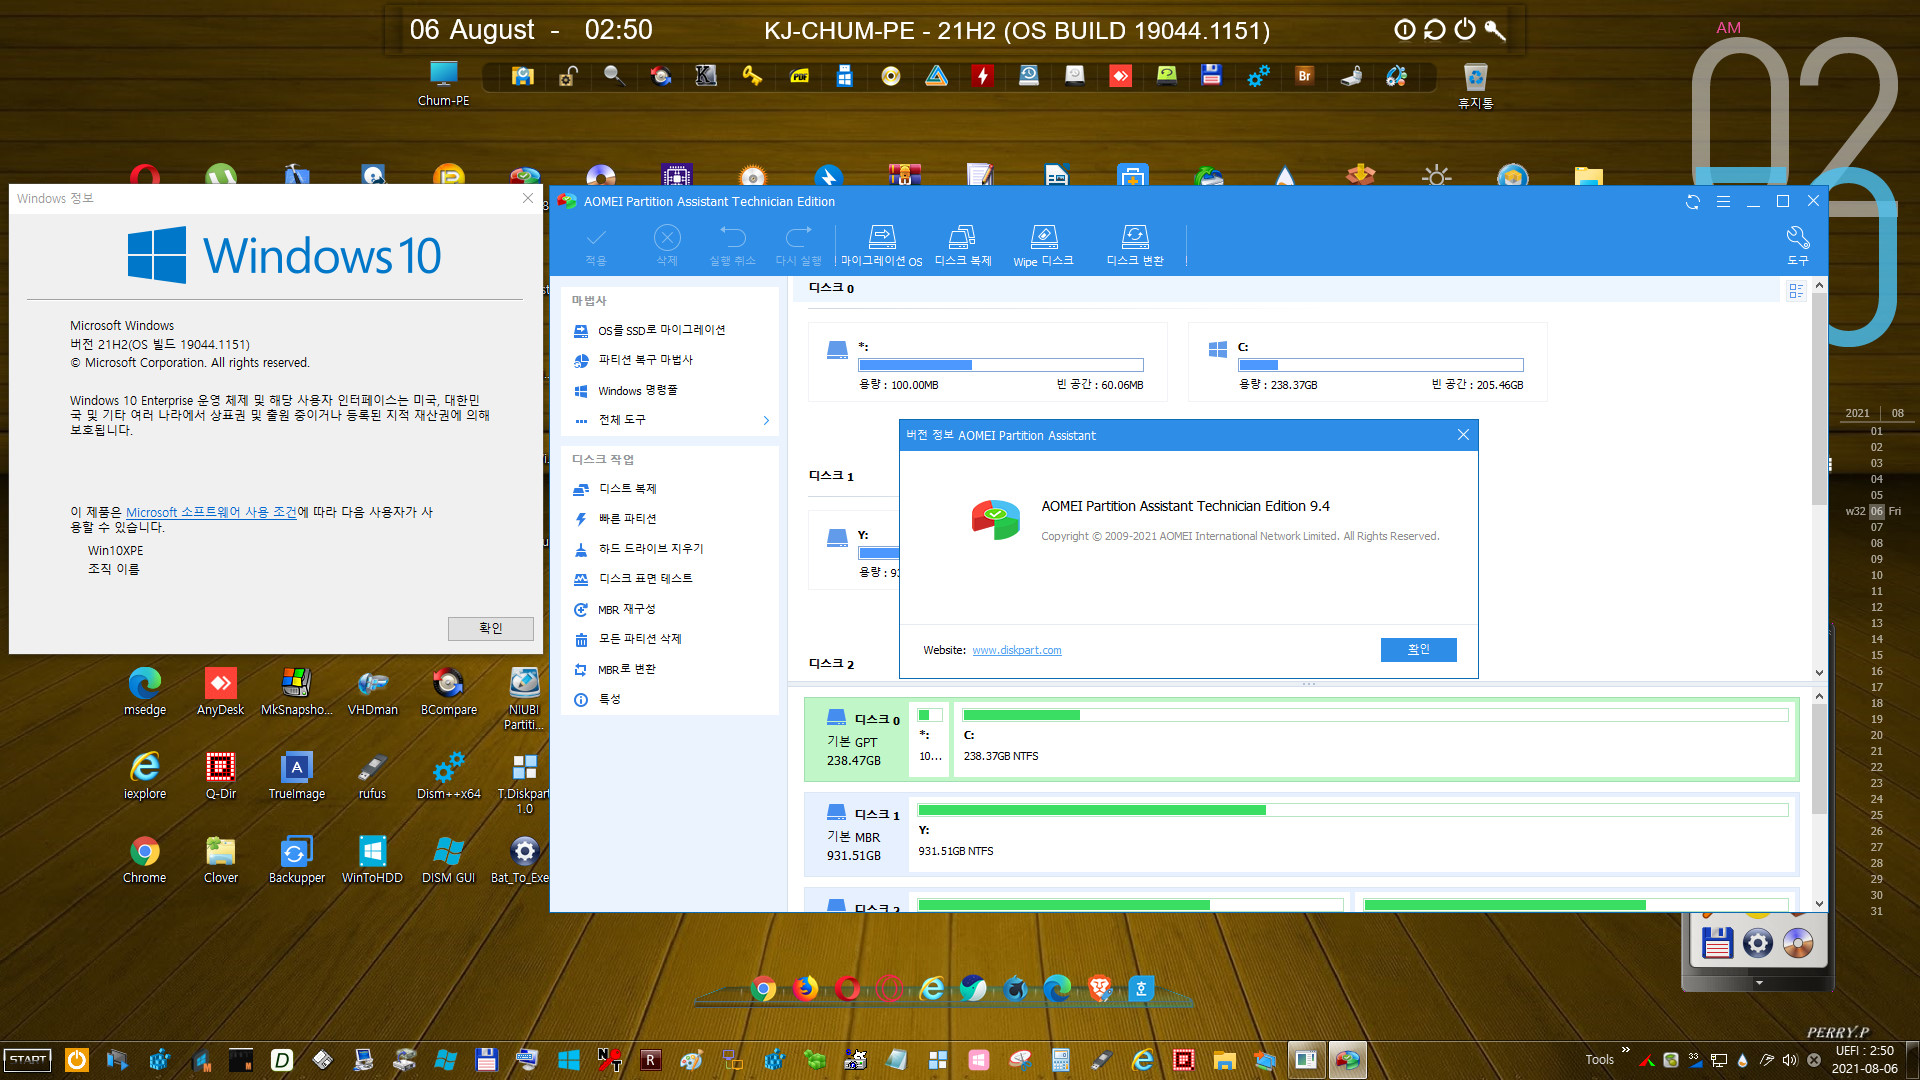Image resolution: width=1920 pixels, height=1080 pixels.
Task: Click the Migrate OS toolbar icon in AOMEI
Action: pos(881,245)
